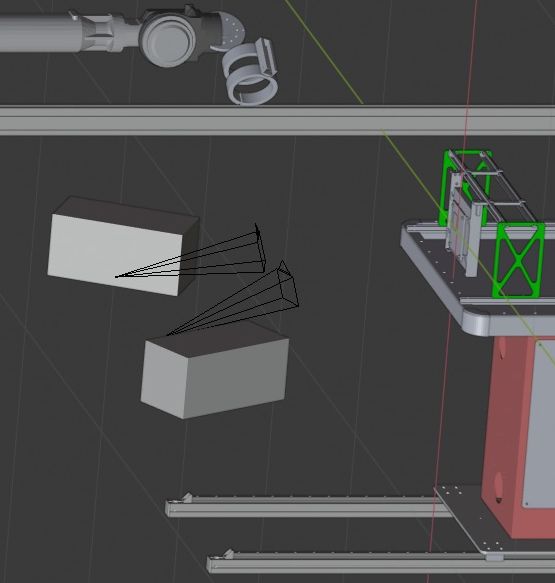Viewport: 555px width, 583px height.
Task: Select the round joint of the robot arm
Action: click(x=168, y=41)
